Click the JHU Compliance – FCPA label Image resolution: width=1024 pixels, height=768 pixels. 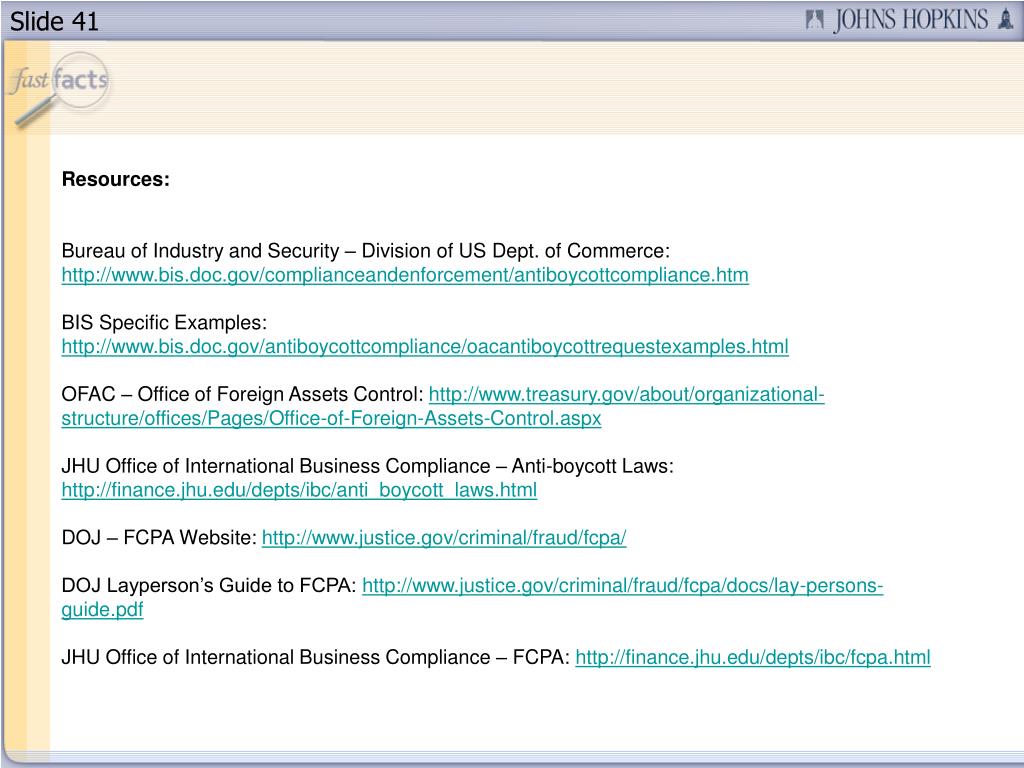point(316,657)
